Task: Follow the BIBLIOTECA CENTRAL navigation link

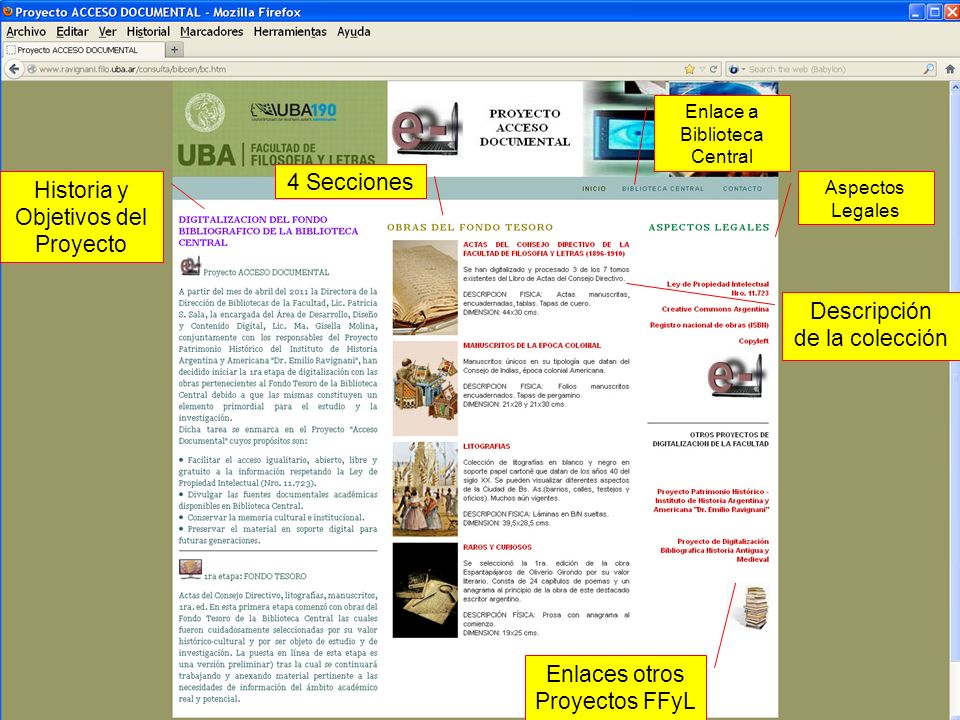Action: click(663, 189)
